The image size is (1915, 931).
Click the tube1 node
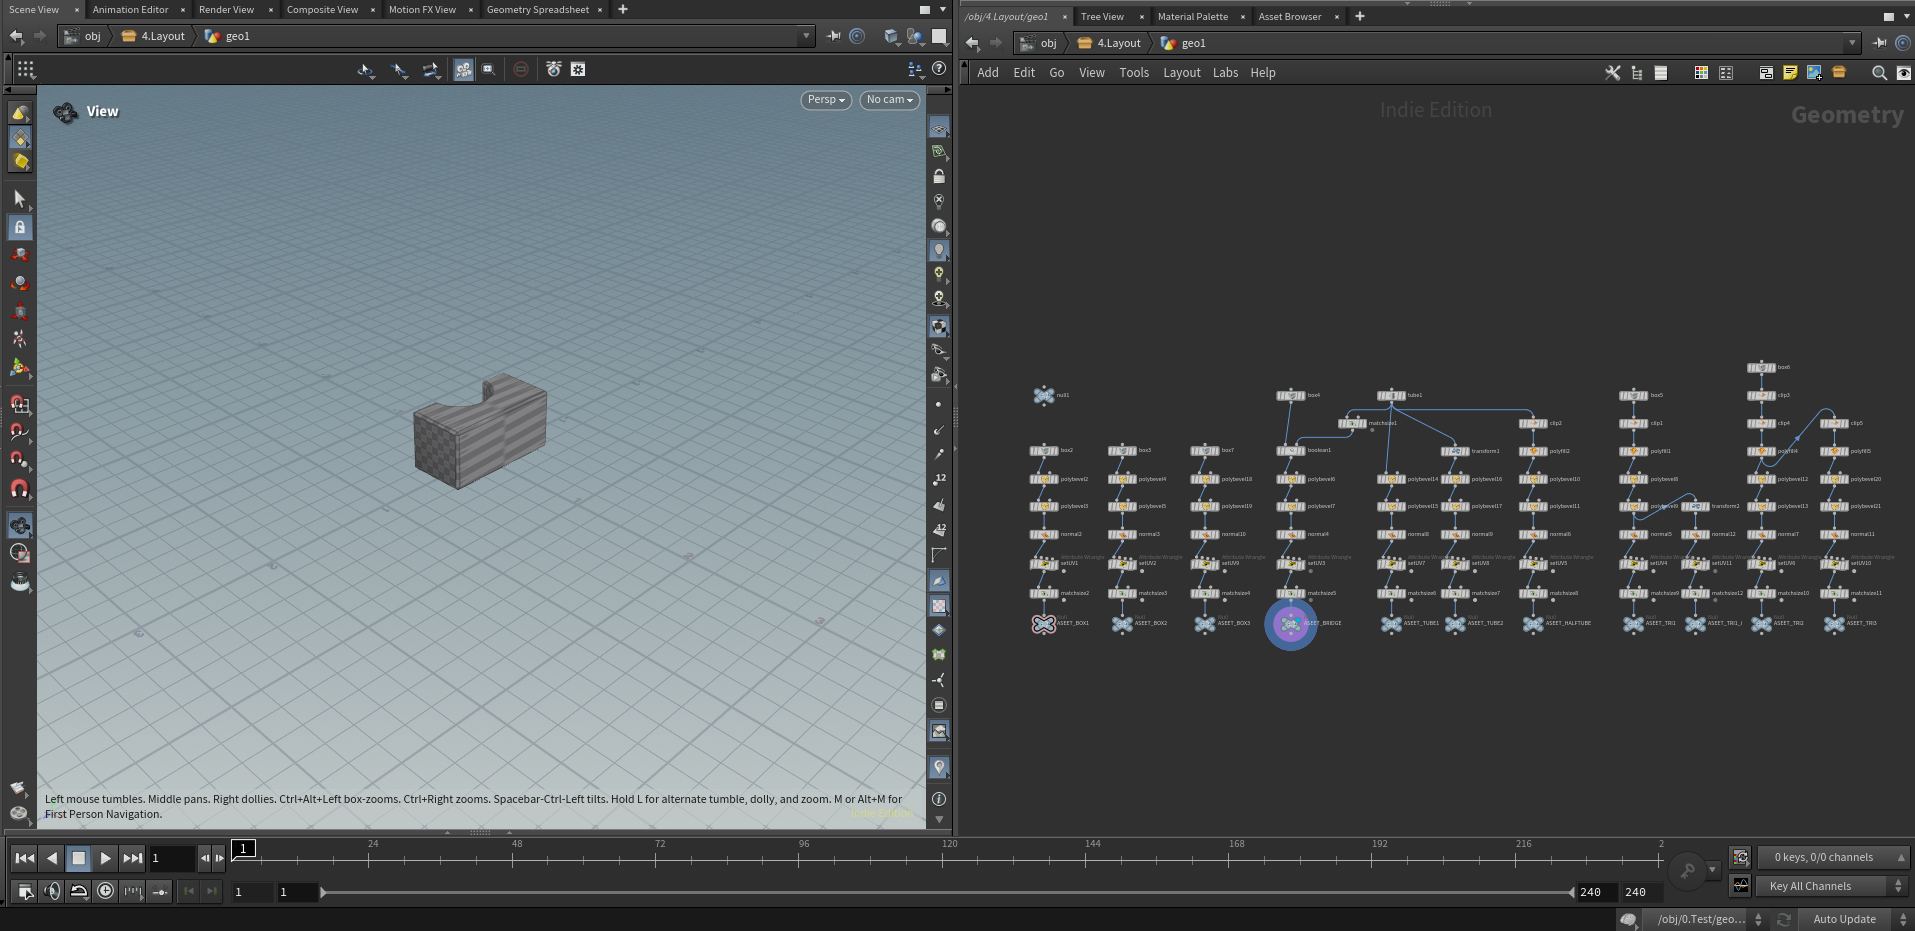[1391, 396]
